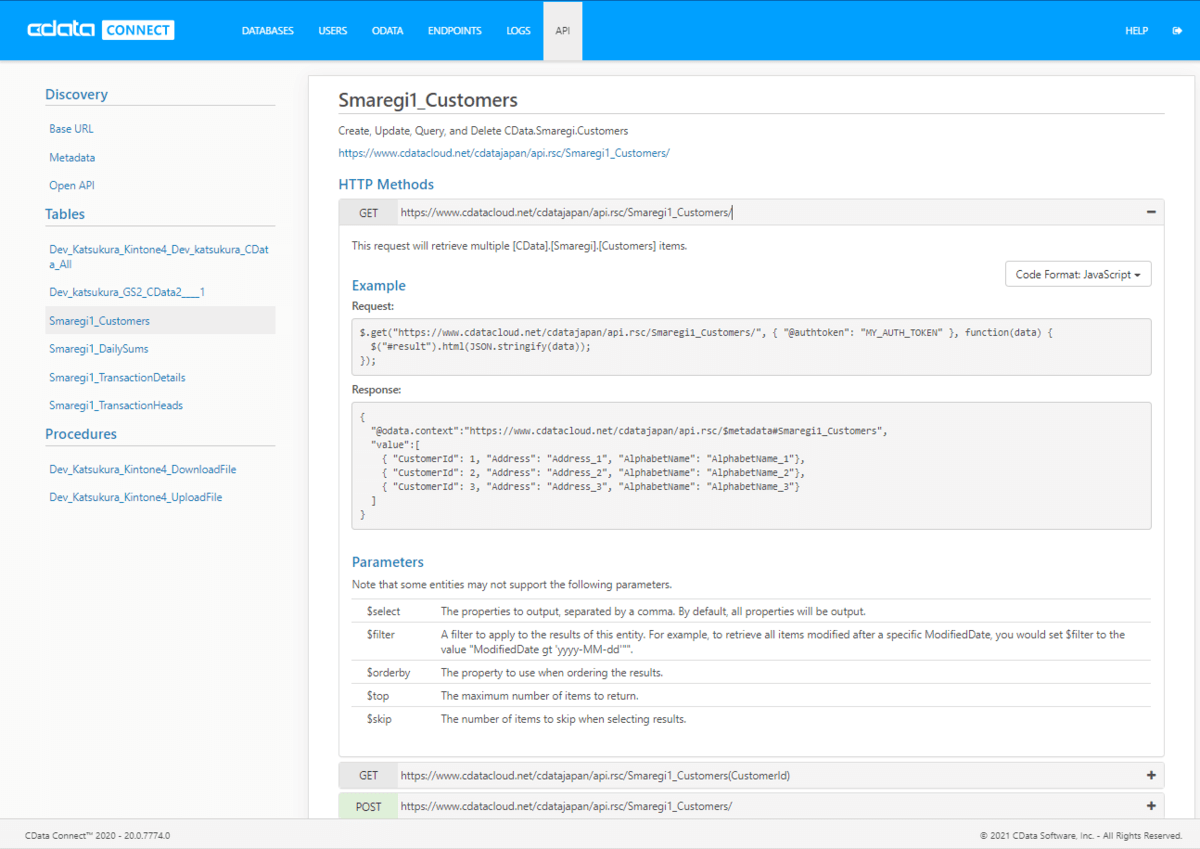Screen dimensions: 1200x849
Task: Click Help in the top bar
Action: click(1136, 31)
